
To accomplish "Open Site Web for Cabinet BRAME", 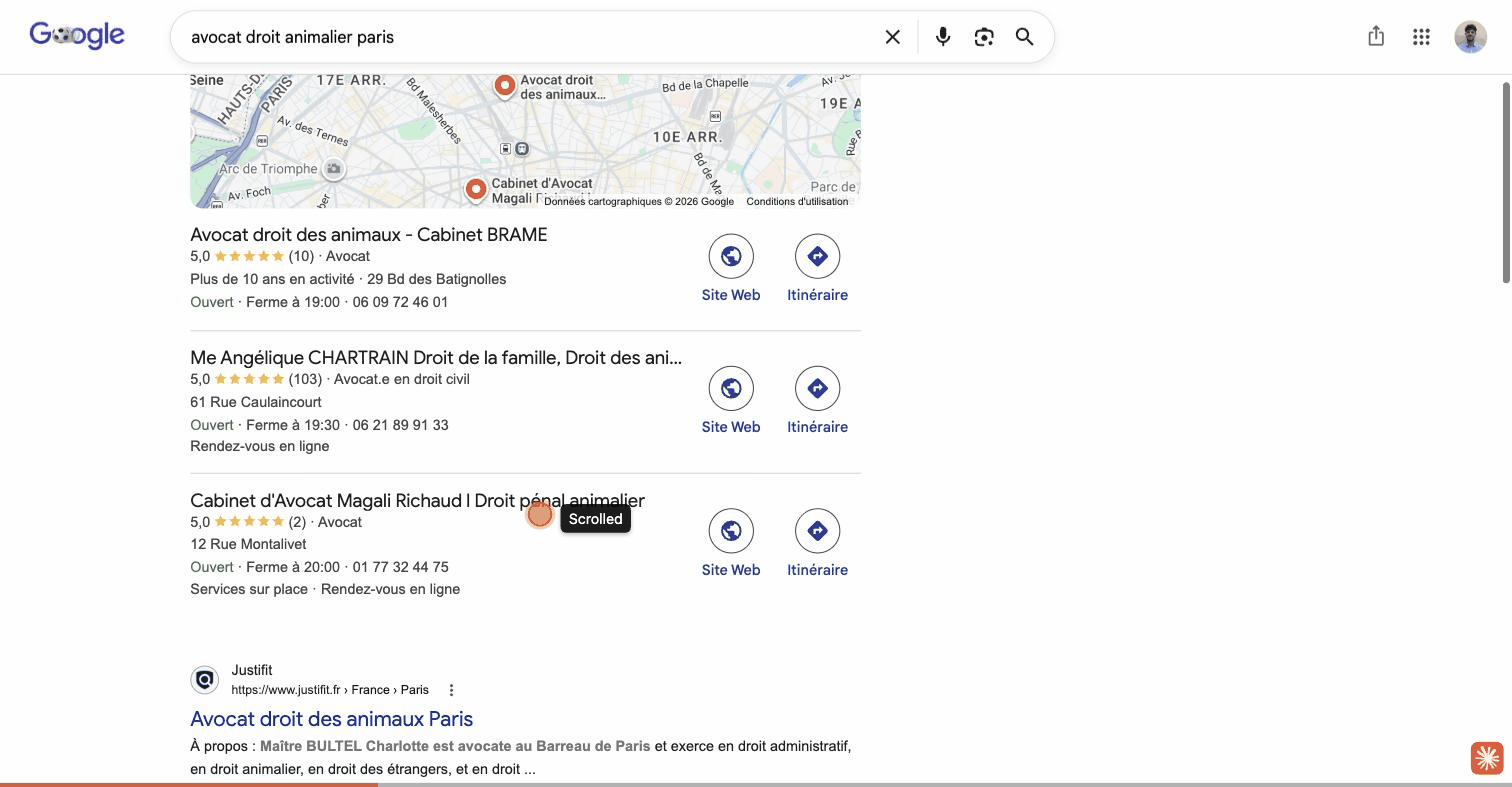I will (731, 269).
